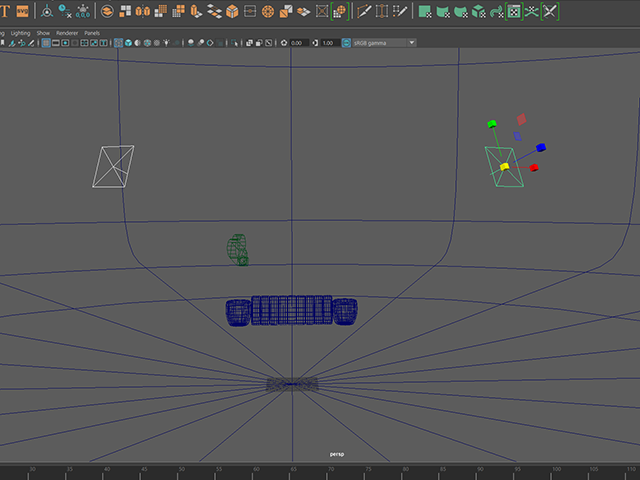Click the cylinder-on-plane mapping shelf icon
Screen dimensions: 640x480
coord(196,11)
